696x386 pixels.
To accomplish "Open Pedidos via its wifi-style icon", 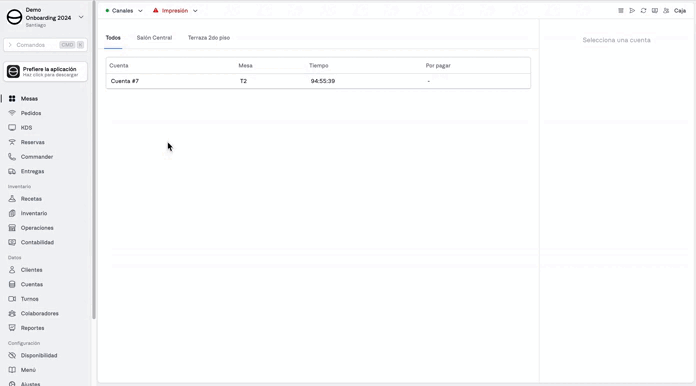I will (x=12, y=113).
